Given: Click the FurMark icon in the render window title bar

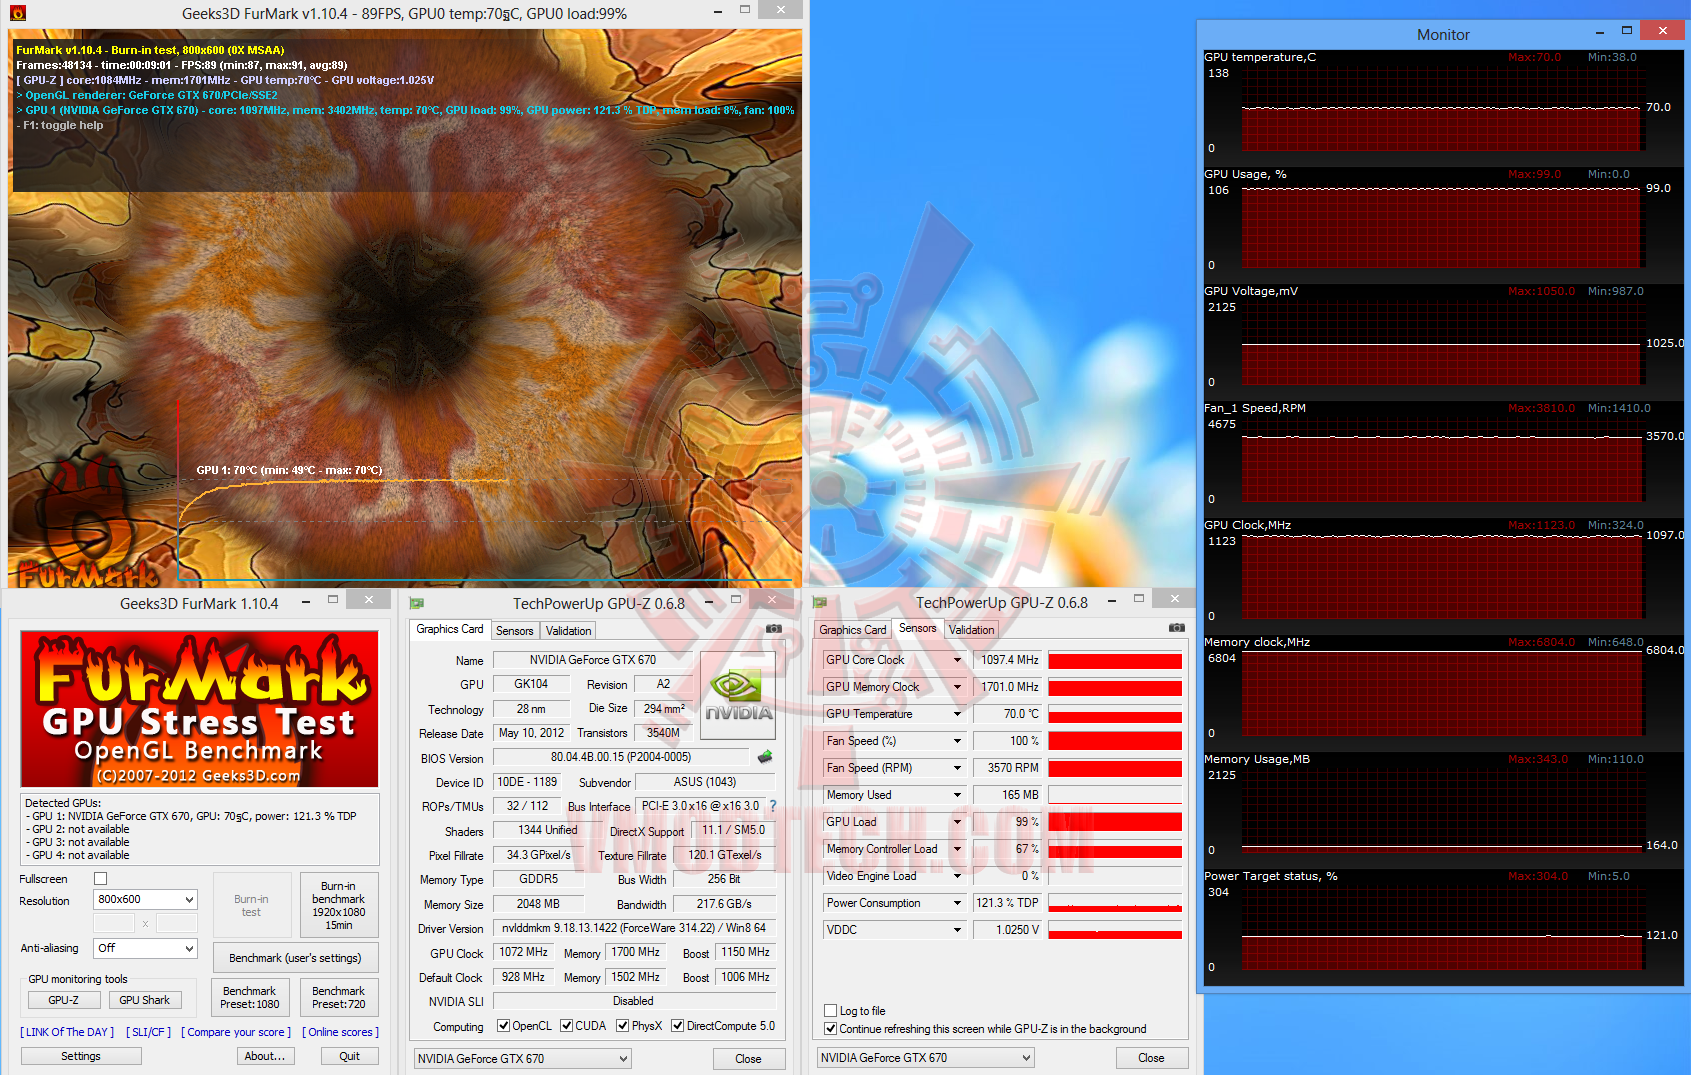Looking at the screenshot, I should 18,13.
